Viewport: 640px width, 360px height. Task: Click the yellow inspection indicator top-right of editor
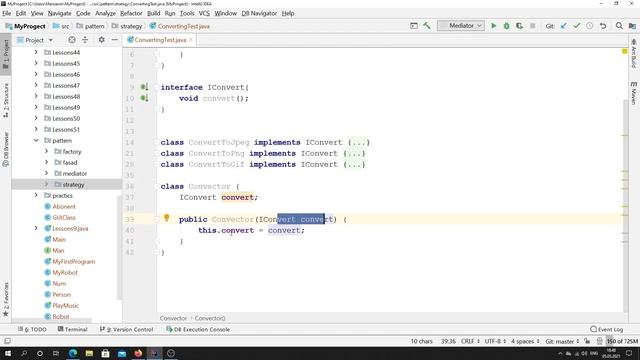624,51
